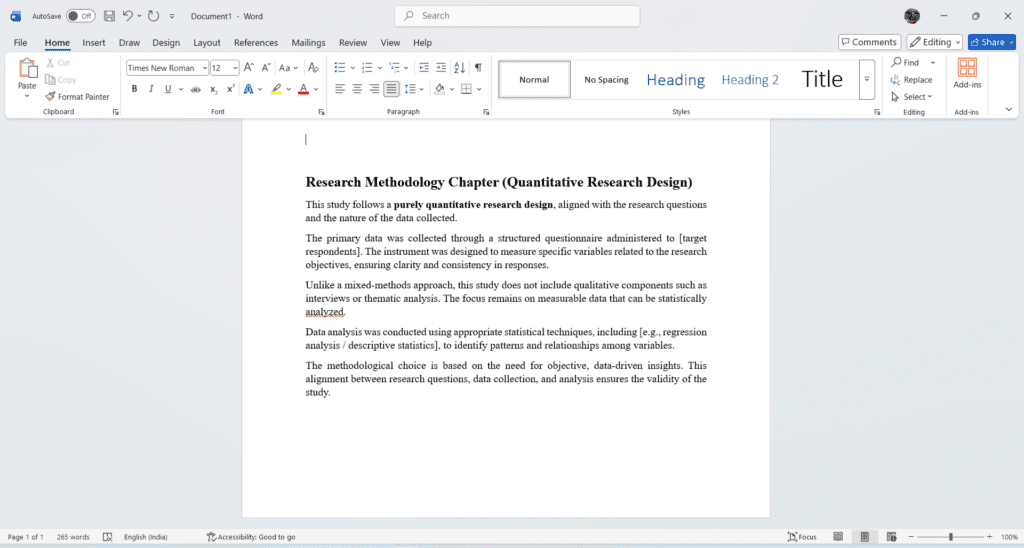Click the Sort icon in Paragraph group
The image size is (1024, 548).
pyautogui.click(x=459, y=68)
